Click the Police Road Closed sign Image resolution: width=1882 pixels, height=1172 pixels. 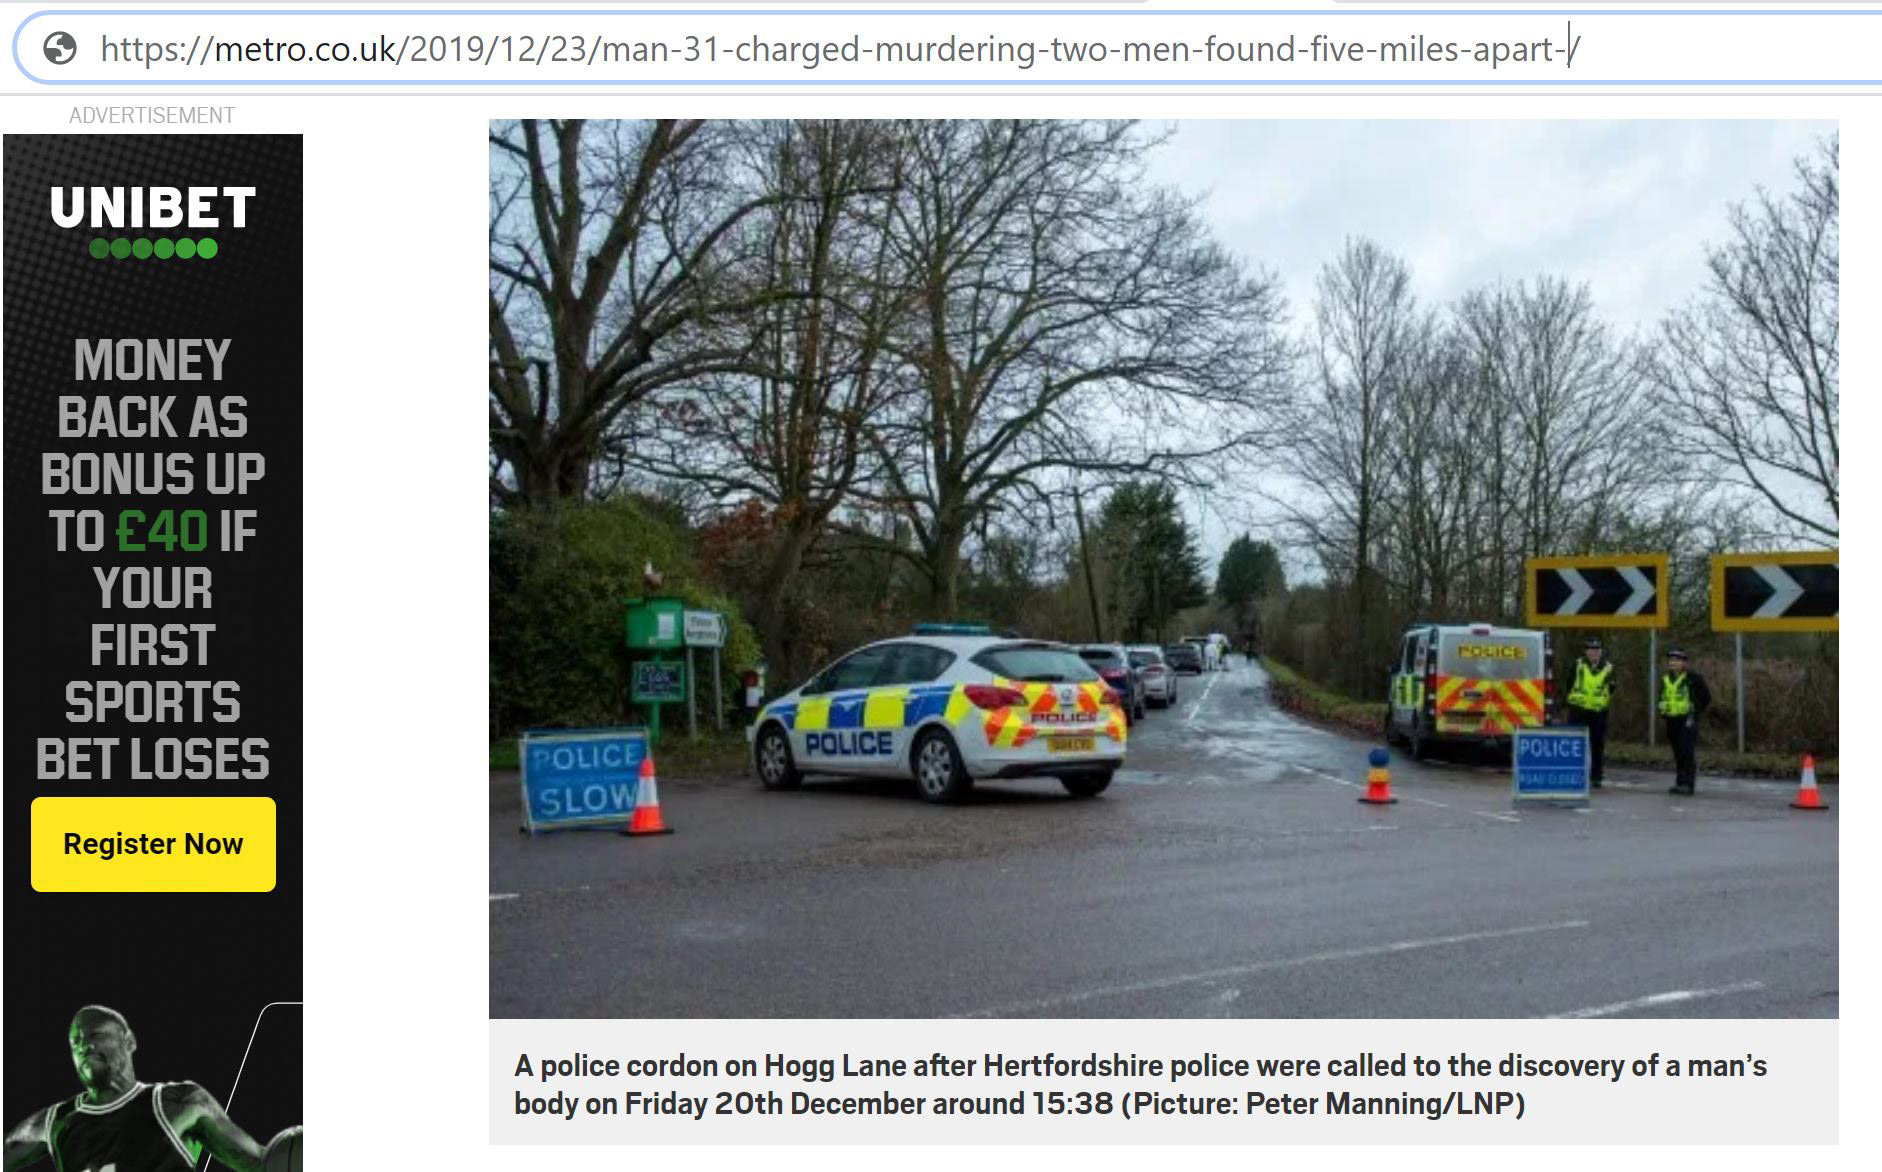[1550, 766]
